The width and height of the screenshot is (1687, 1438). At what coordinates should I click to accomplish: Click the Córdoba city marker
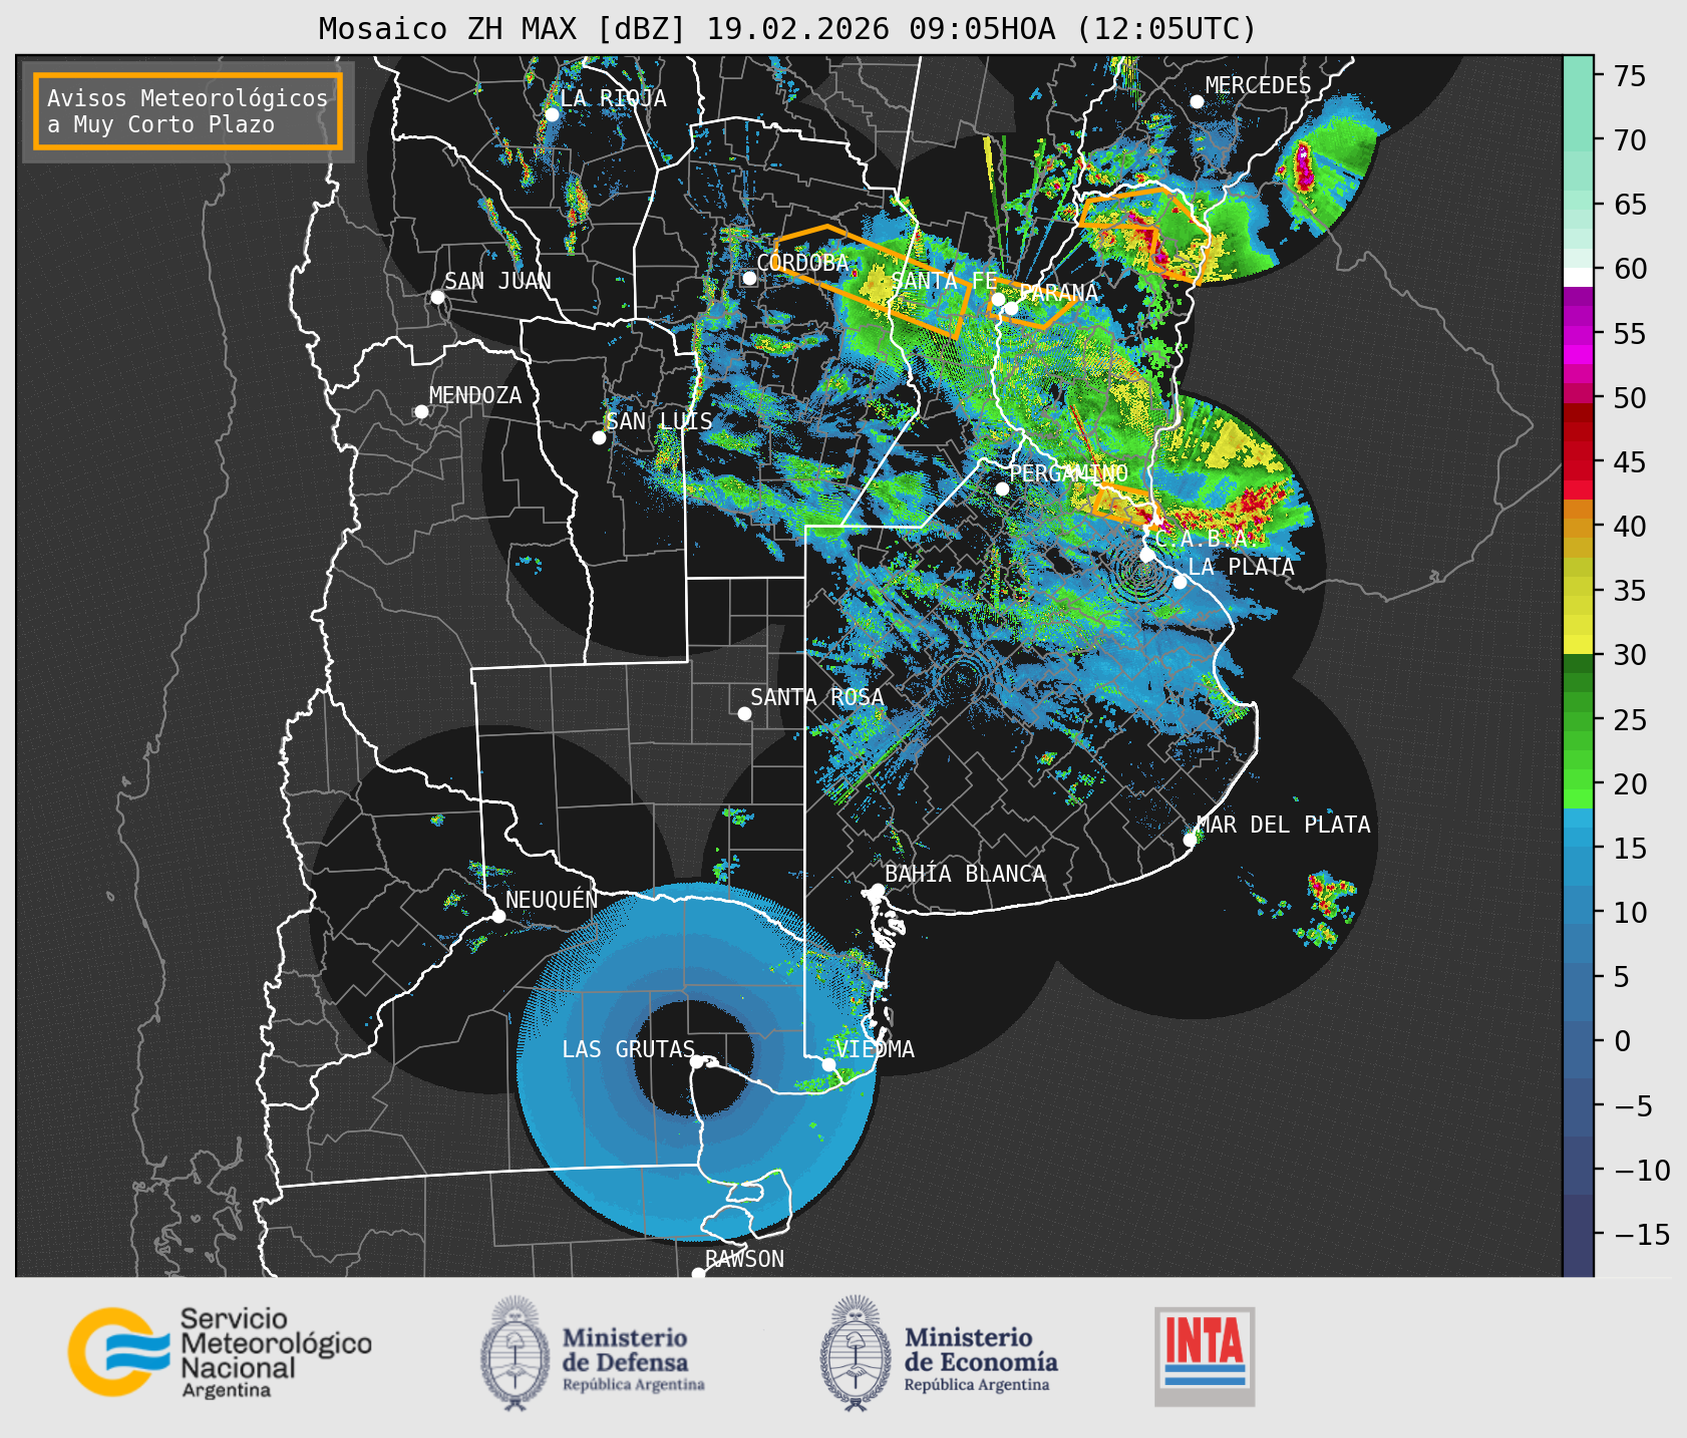click(x=749, y=278)
